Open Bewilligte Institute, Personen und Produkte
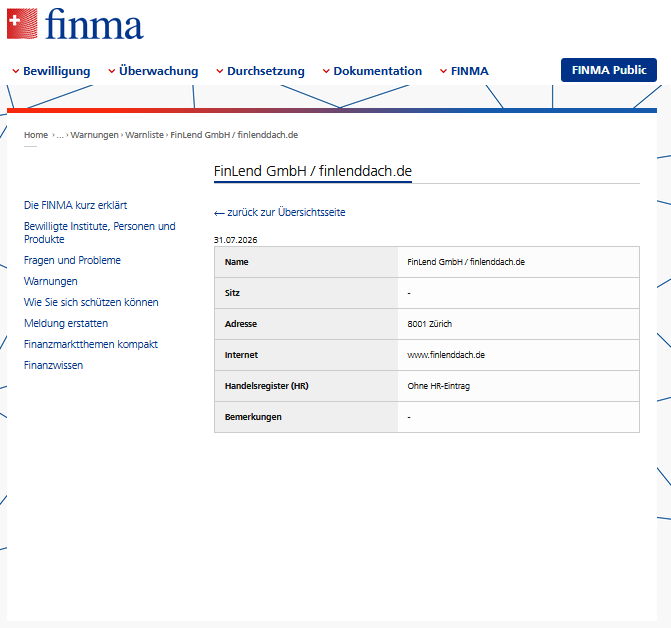Screen dimensions: 671x628 (x=100, y=233)
